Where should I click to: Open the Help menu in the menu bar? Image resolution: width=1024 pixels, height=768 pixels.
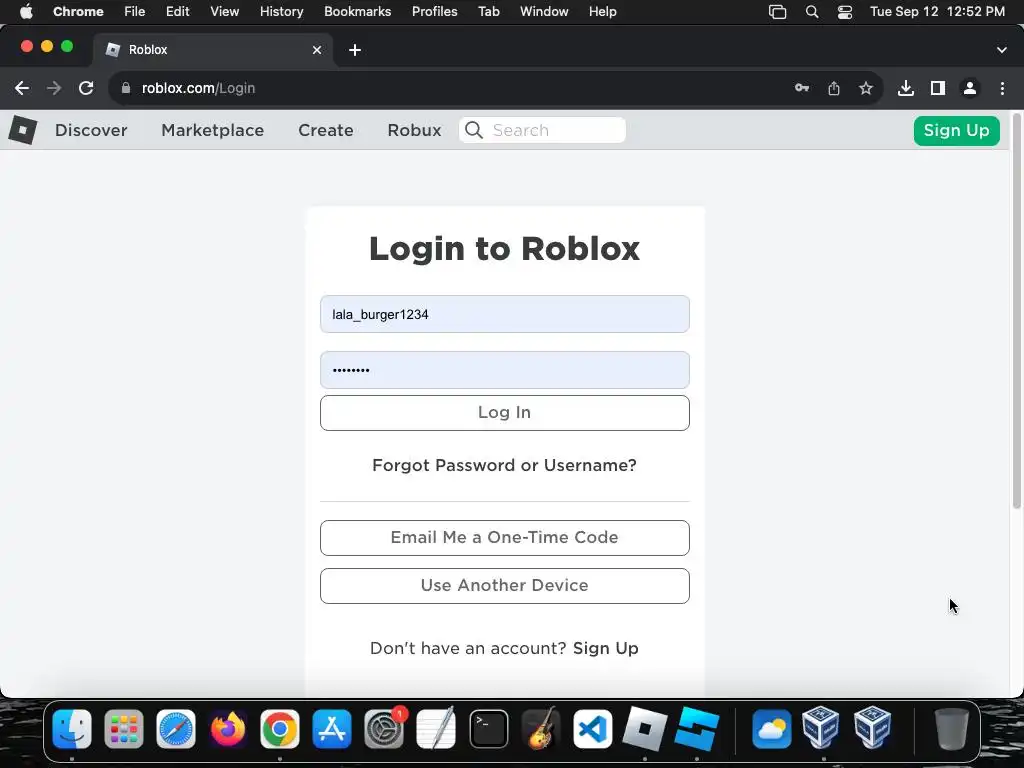click(x=602, y=12)
